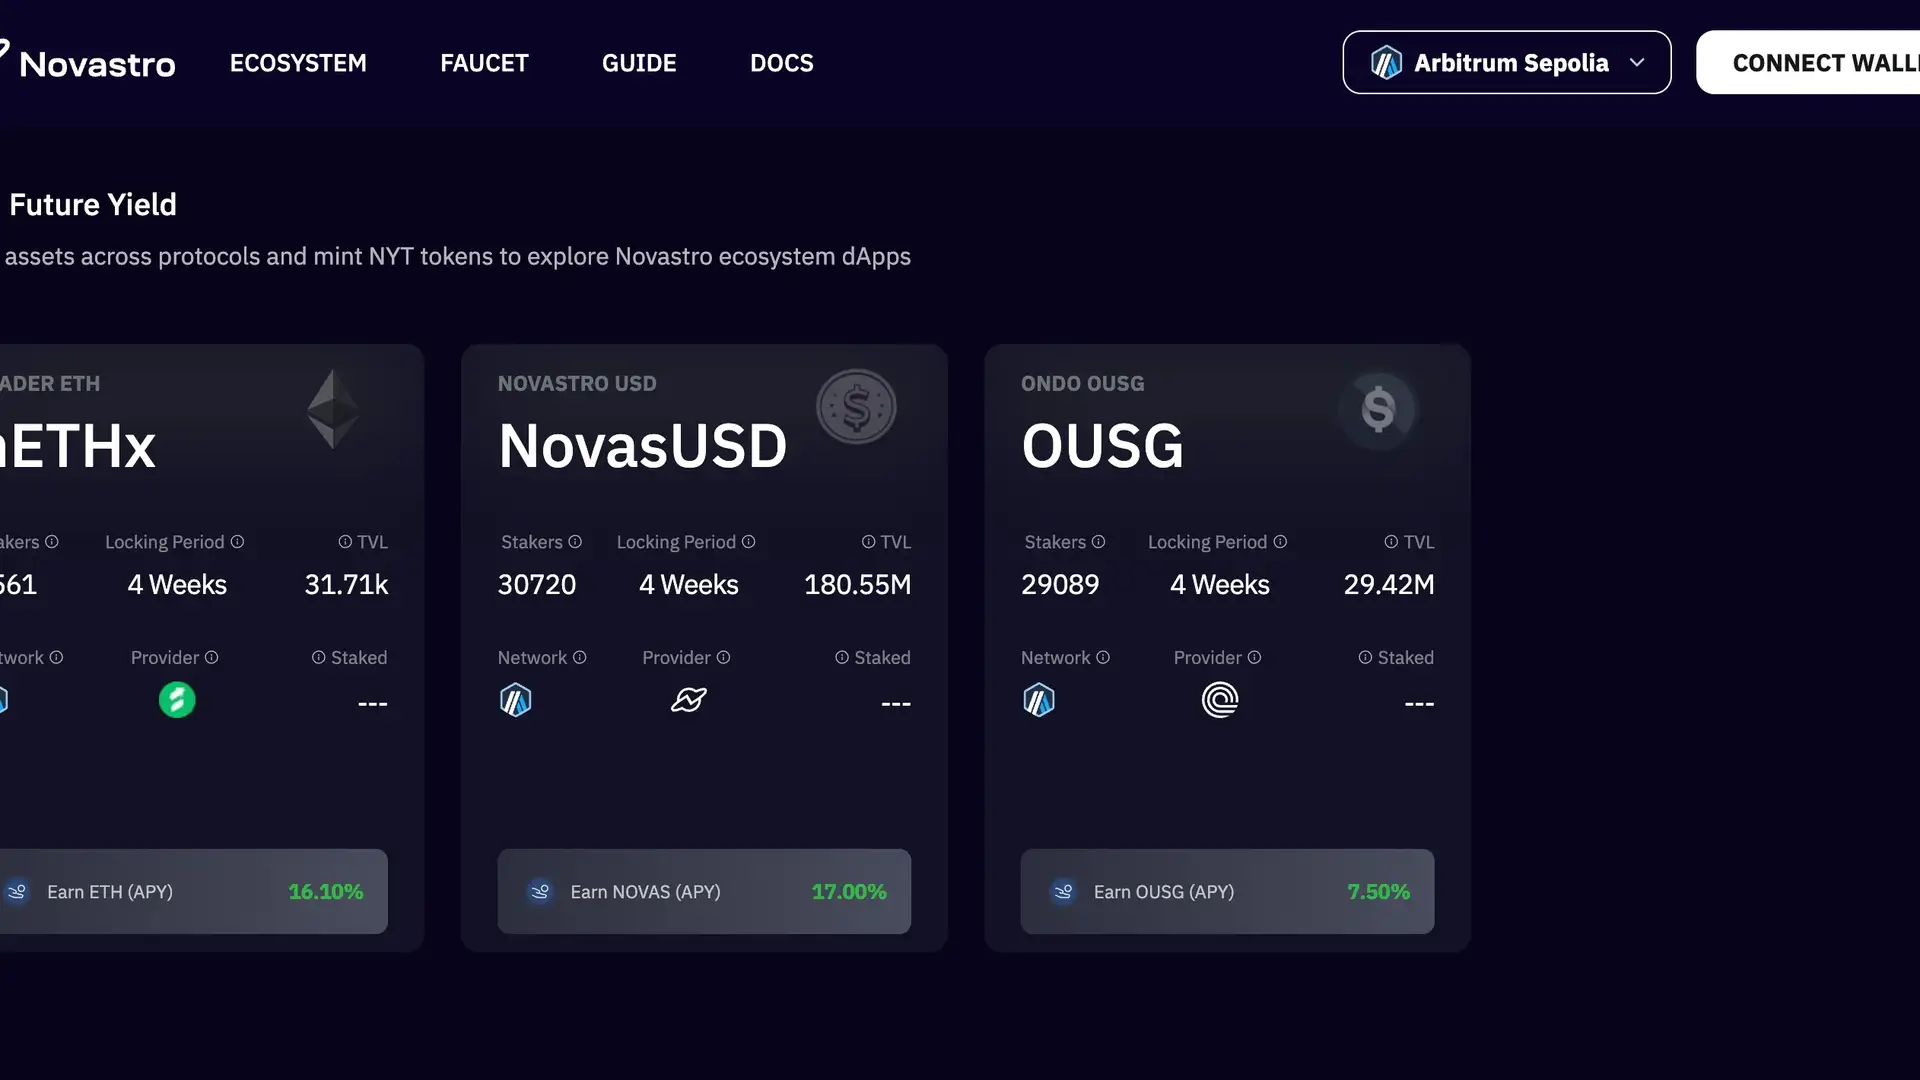Click the Novastro logo
The width and height of the screenshot is (1920, 1080).
pos(90,63)
